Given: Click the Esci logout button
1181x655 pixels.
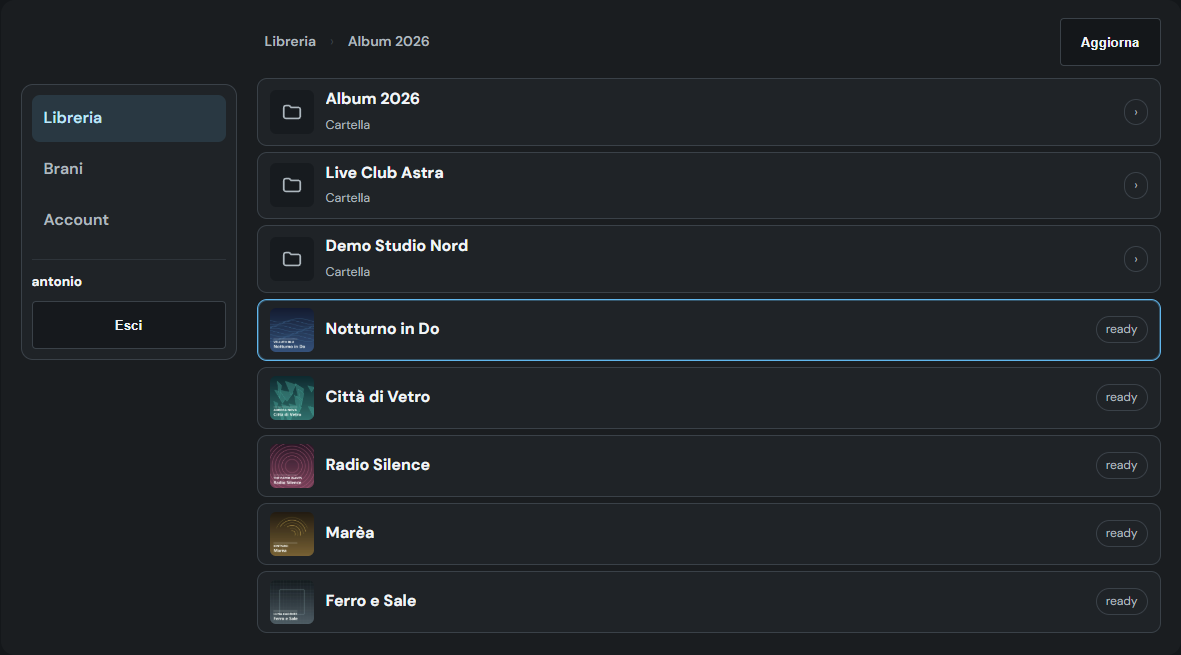Looking at the screenshot, I should tap(129, 325).
